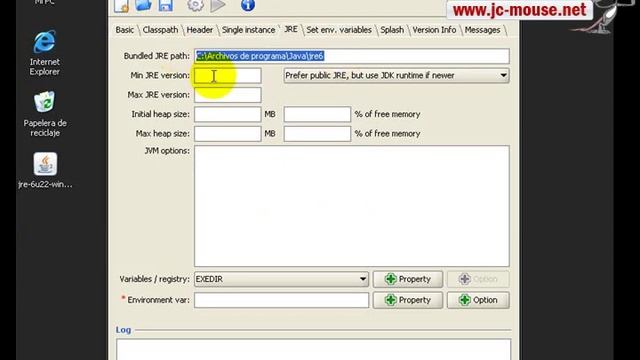Open the Prefer public JRE dropdown
640x360 pixels.
click(396, 76)
